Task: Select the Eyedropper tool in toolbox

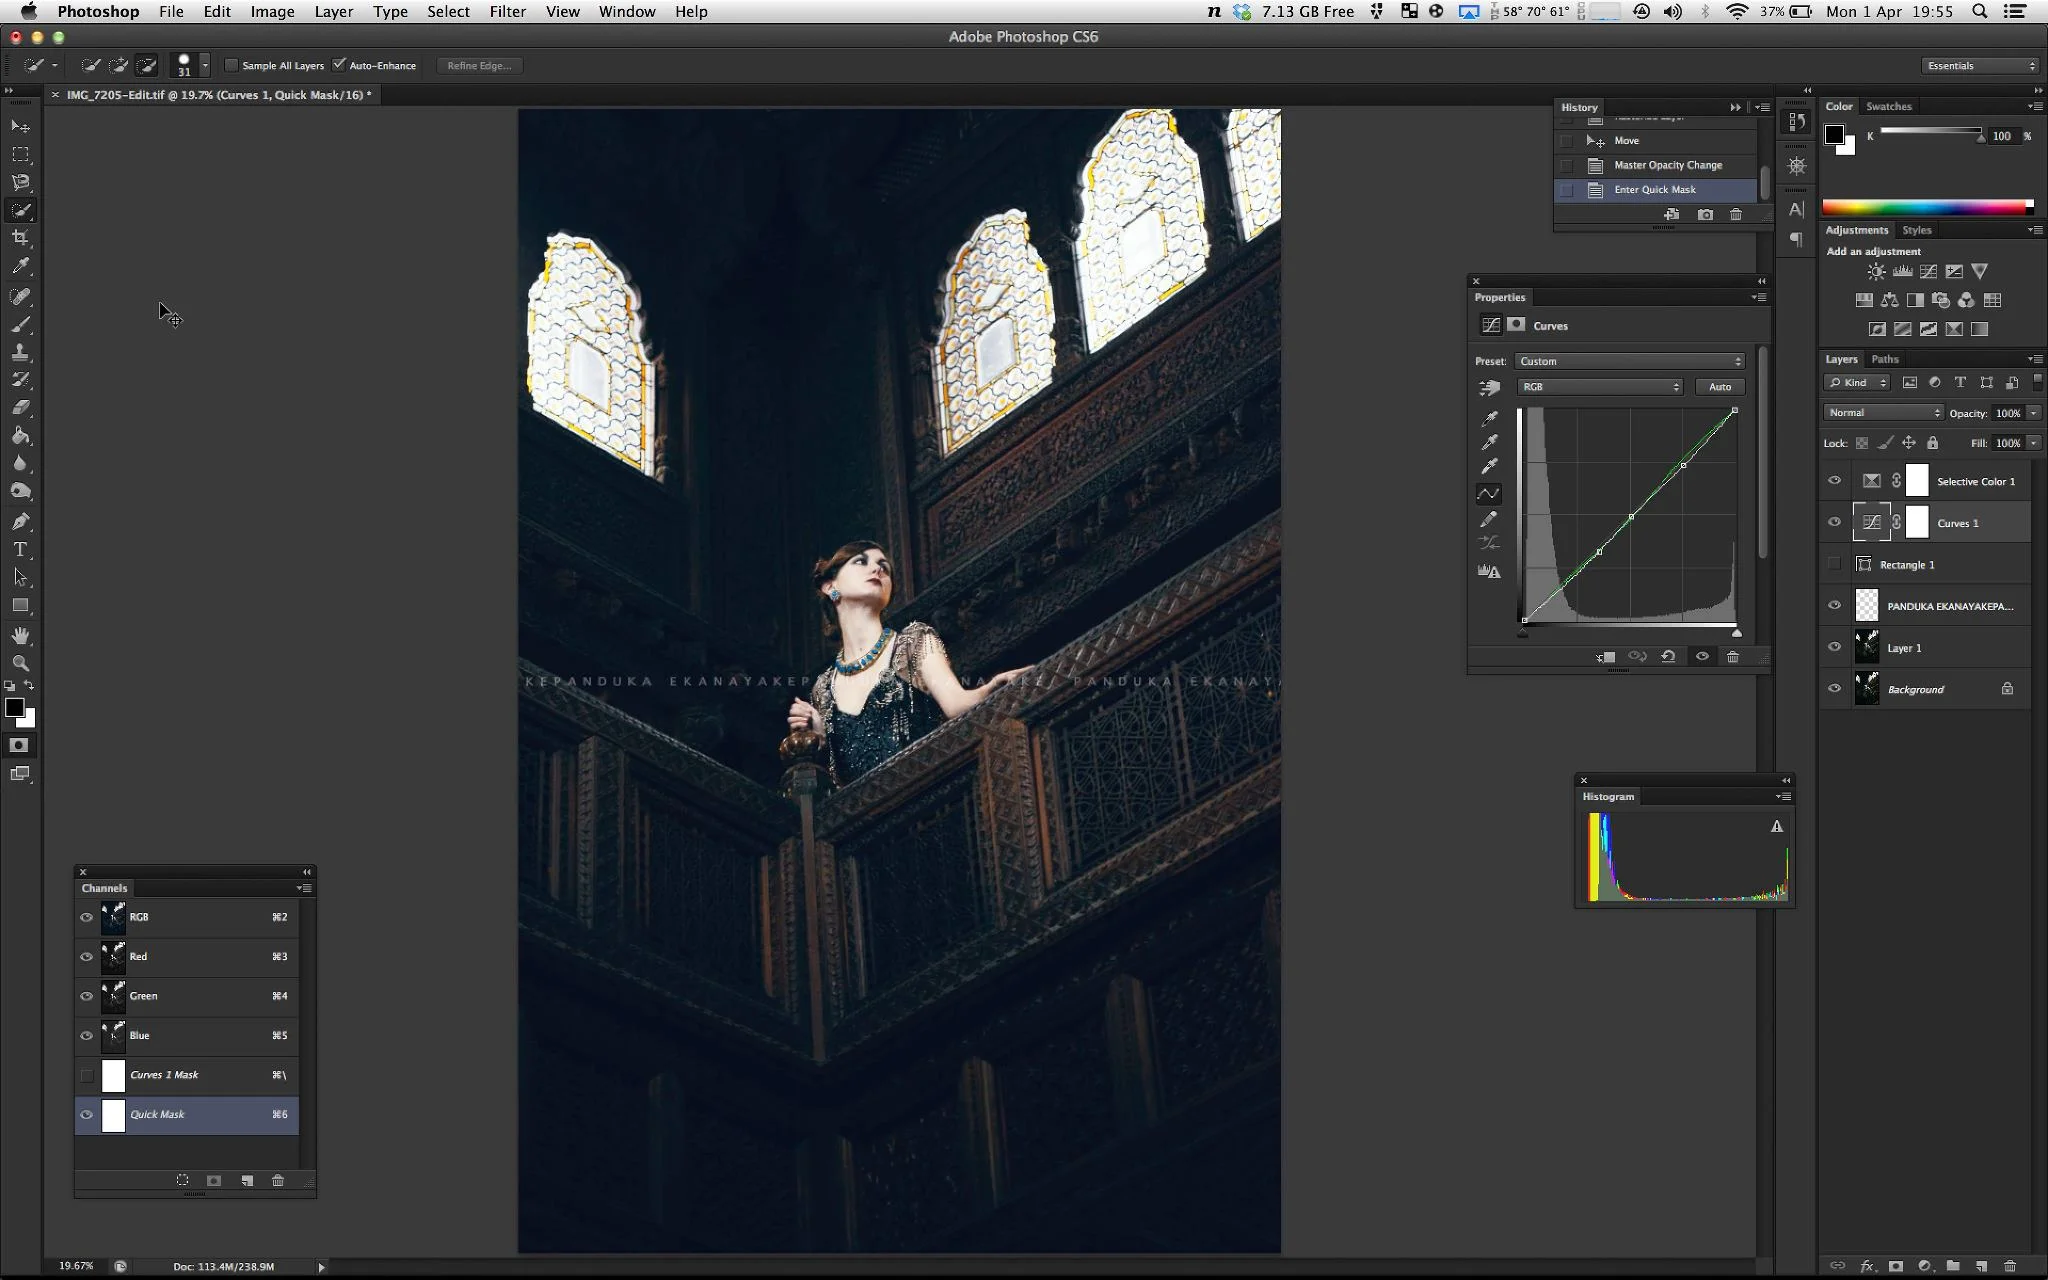Action: (x=20, y=266)
